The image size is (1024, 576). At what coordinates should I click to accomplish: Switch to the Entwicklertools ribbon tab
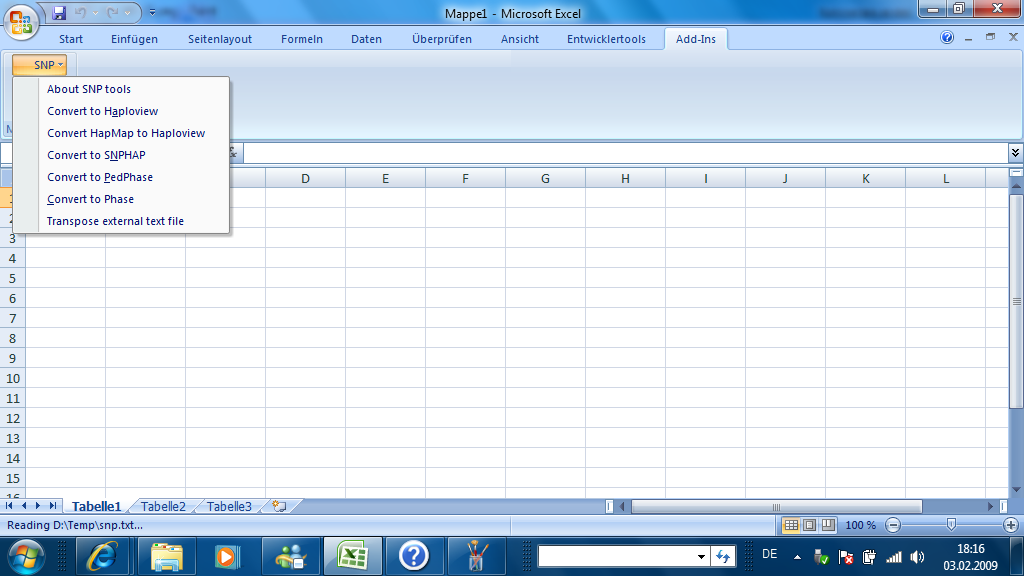click(607, 38)
